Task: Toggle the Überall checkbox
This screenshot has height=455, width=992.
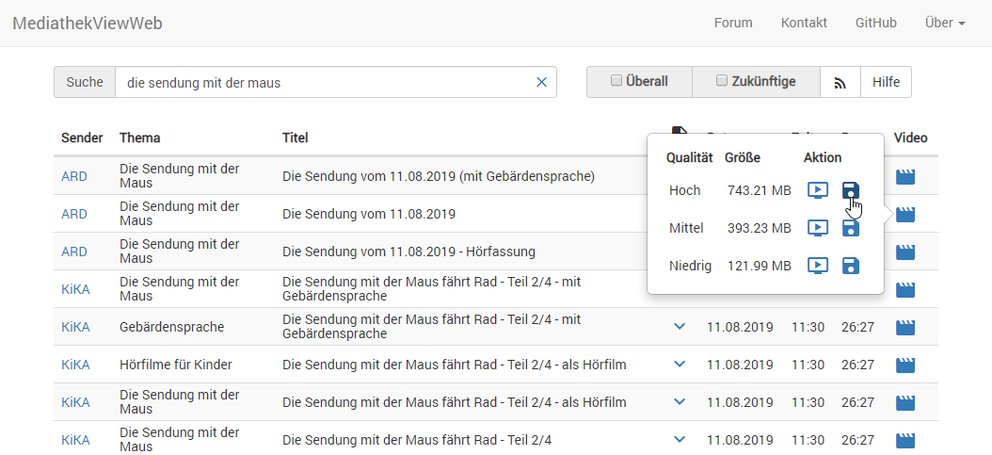Action: [616, 81]
